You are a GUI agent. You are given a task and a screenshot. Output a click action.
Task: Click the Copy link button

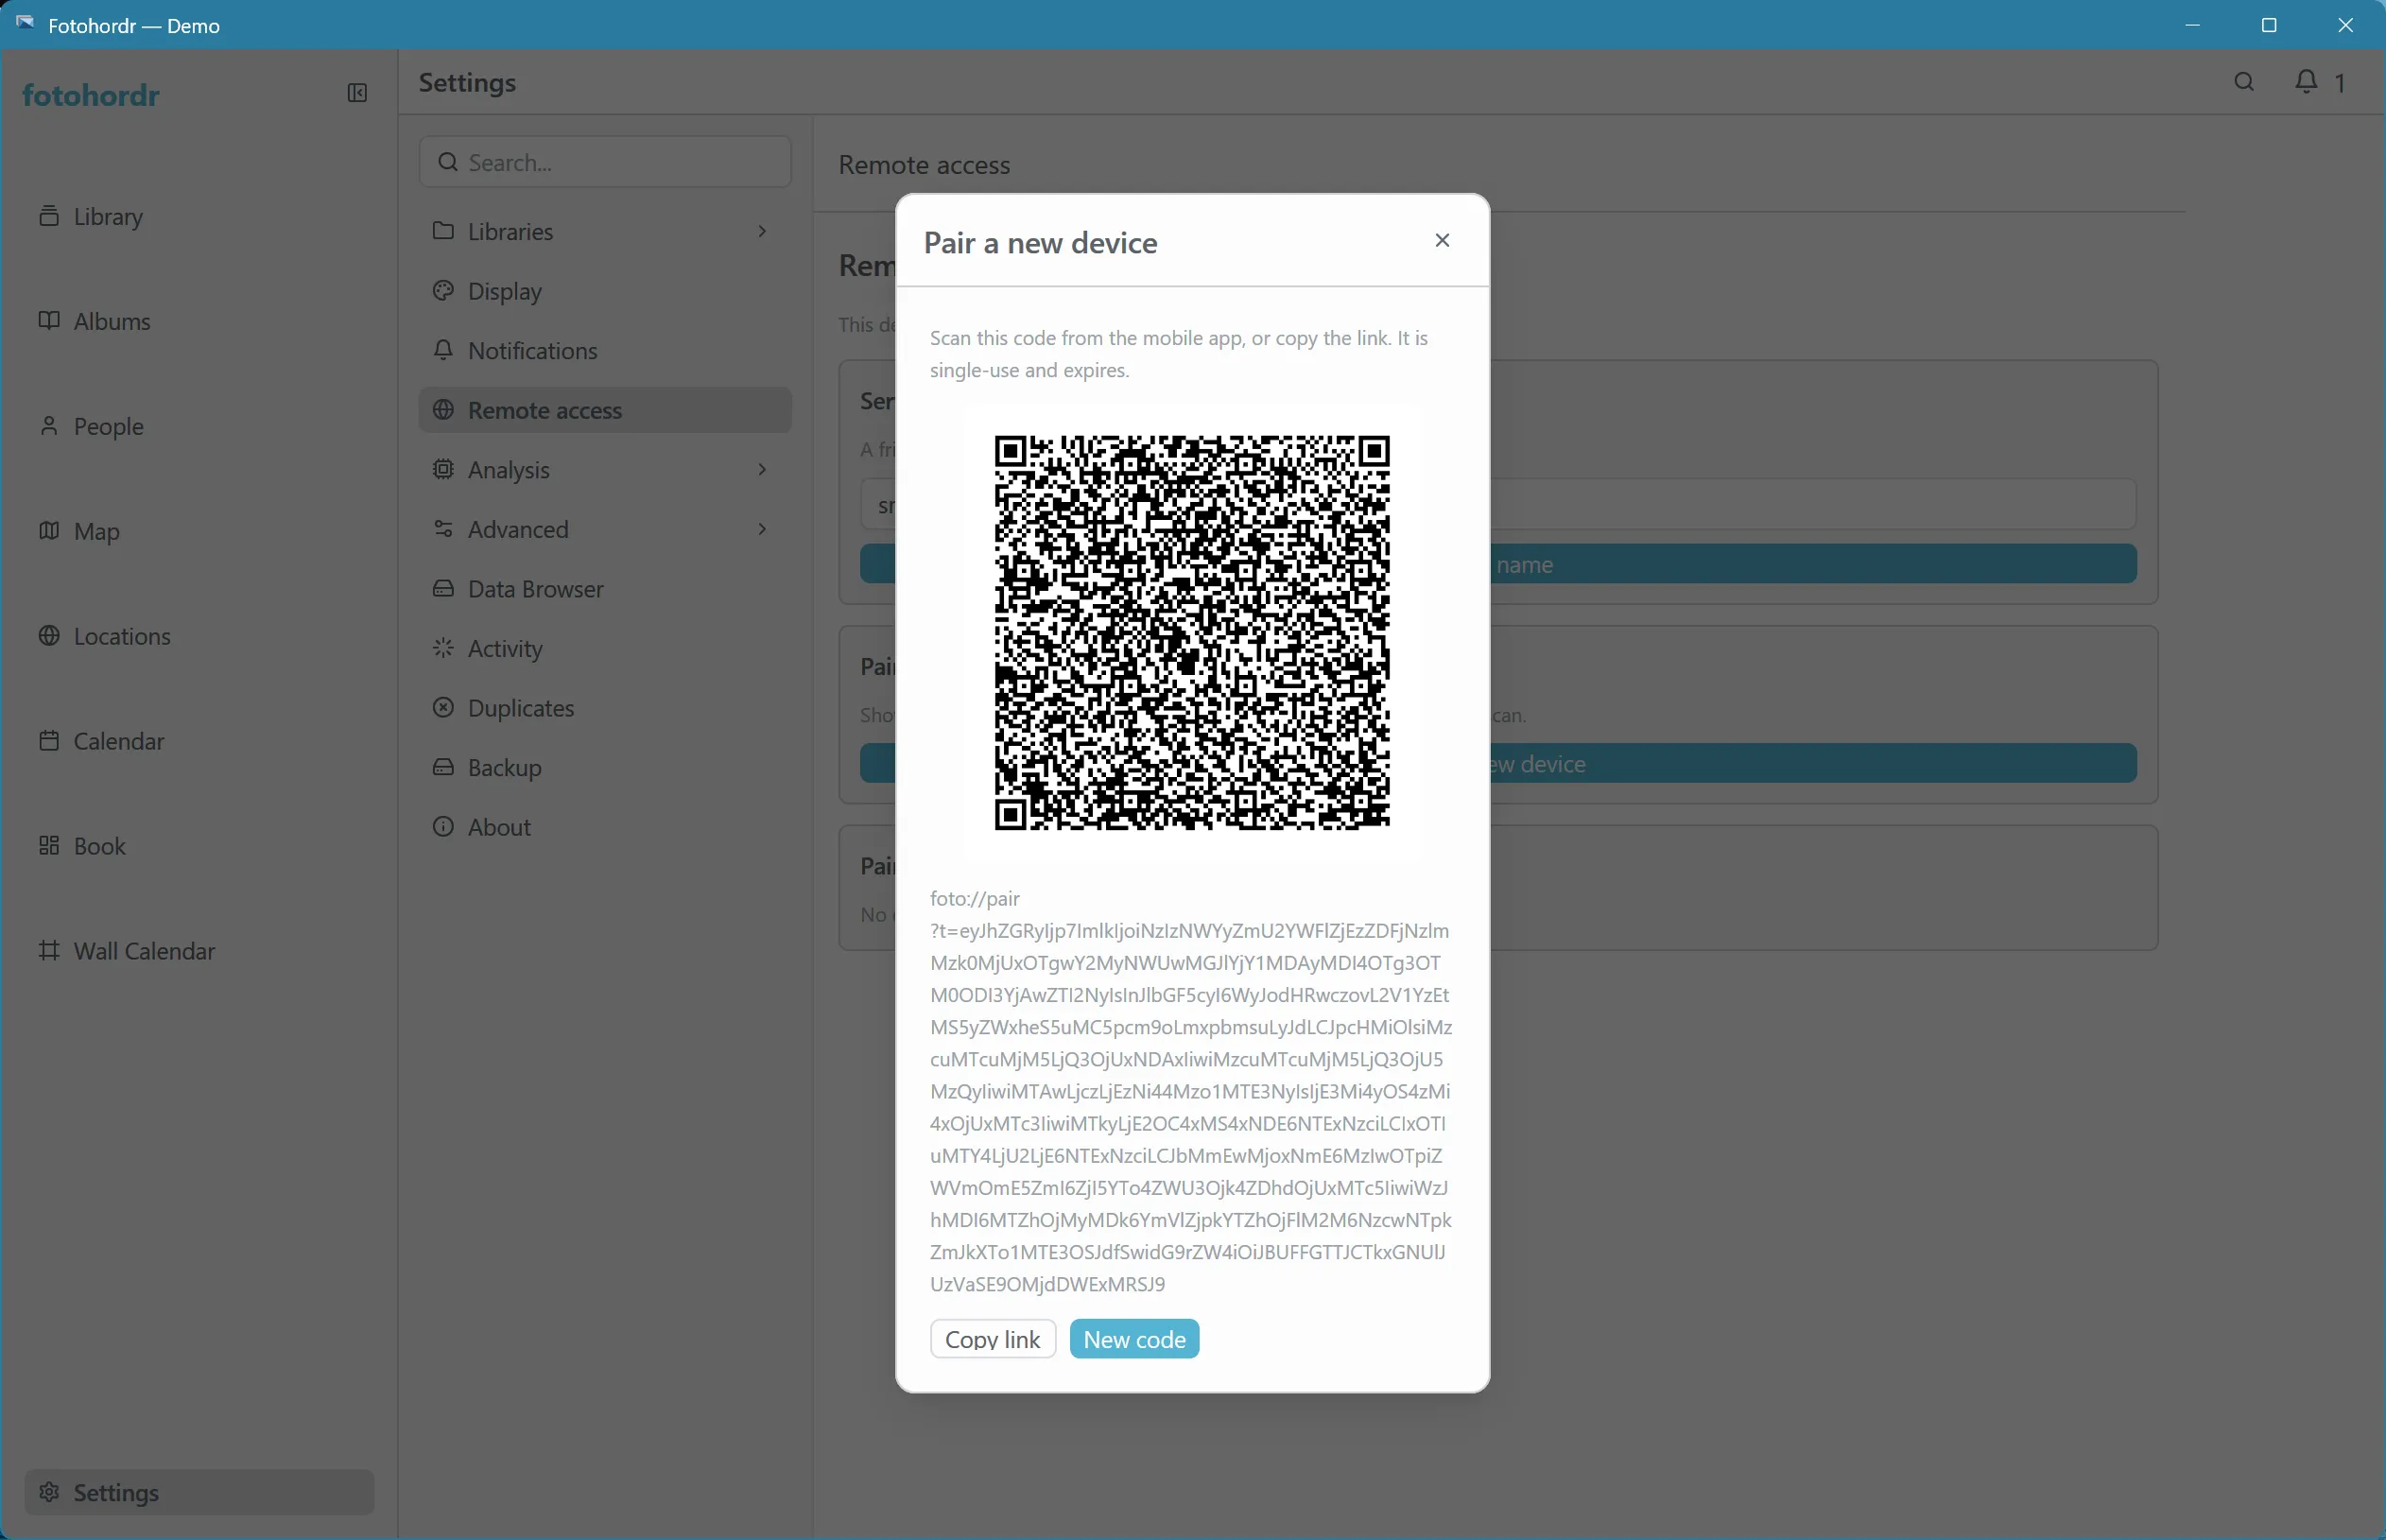(992, 1339)
